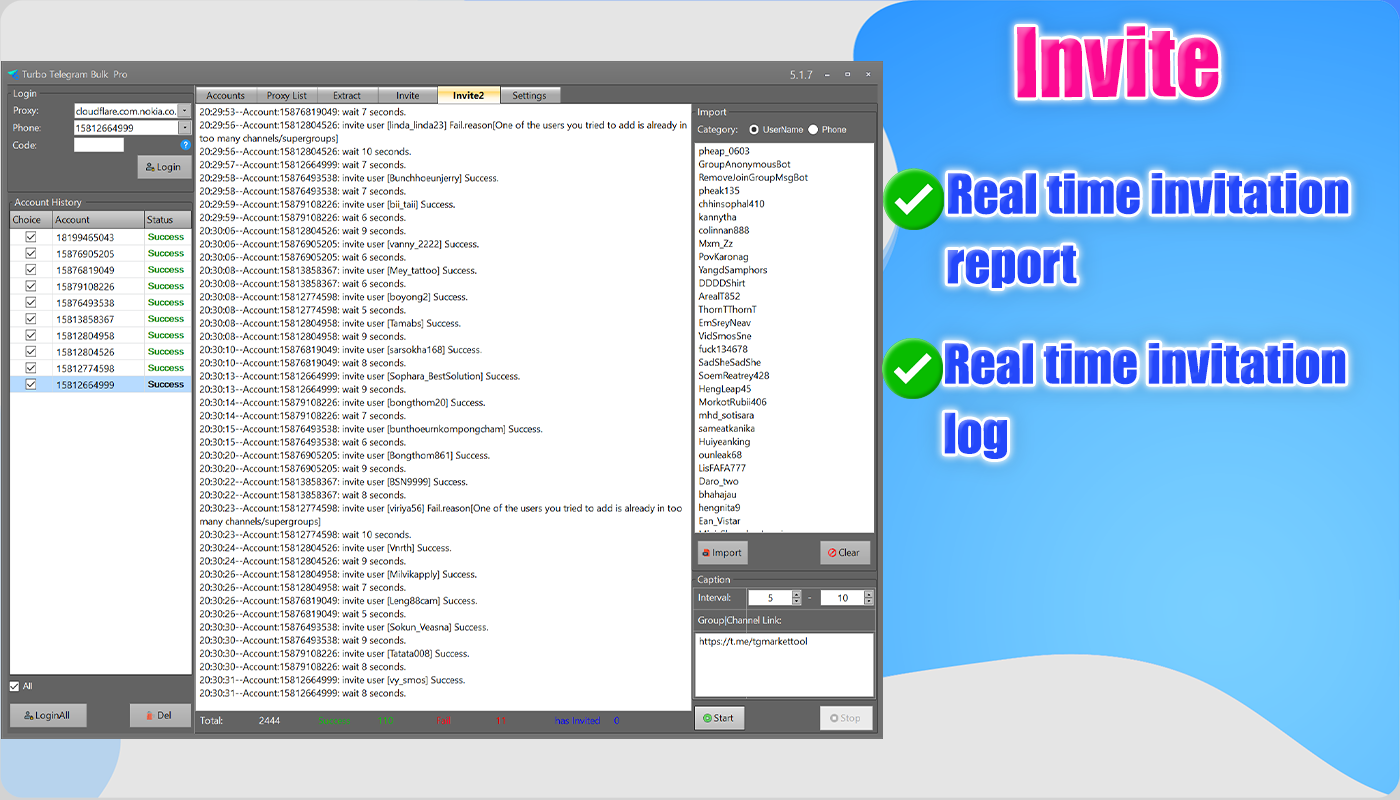The height and width of the screenshot is (800, 1400).
Task: Select hengnita9 in the import list
Action: [x=719, y=508]
